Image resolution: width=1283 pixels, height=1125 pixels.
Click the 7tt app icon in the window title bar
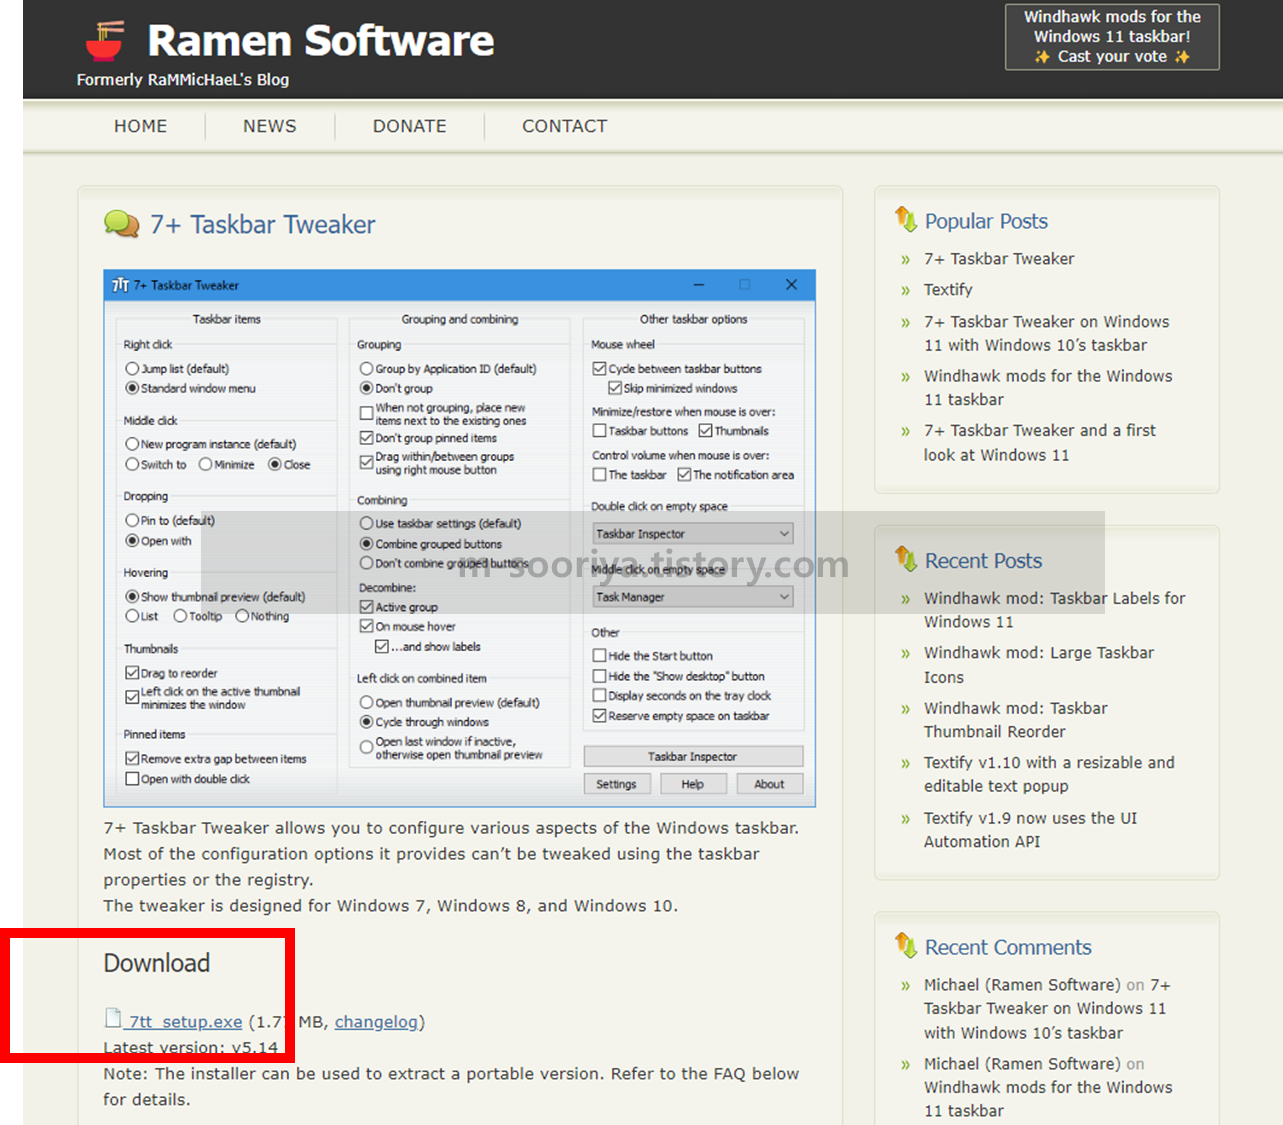[120, 285]
